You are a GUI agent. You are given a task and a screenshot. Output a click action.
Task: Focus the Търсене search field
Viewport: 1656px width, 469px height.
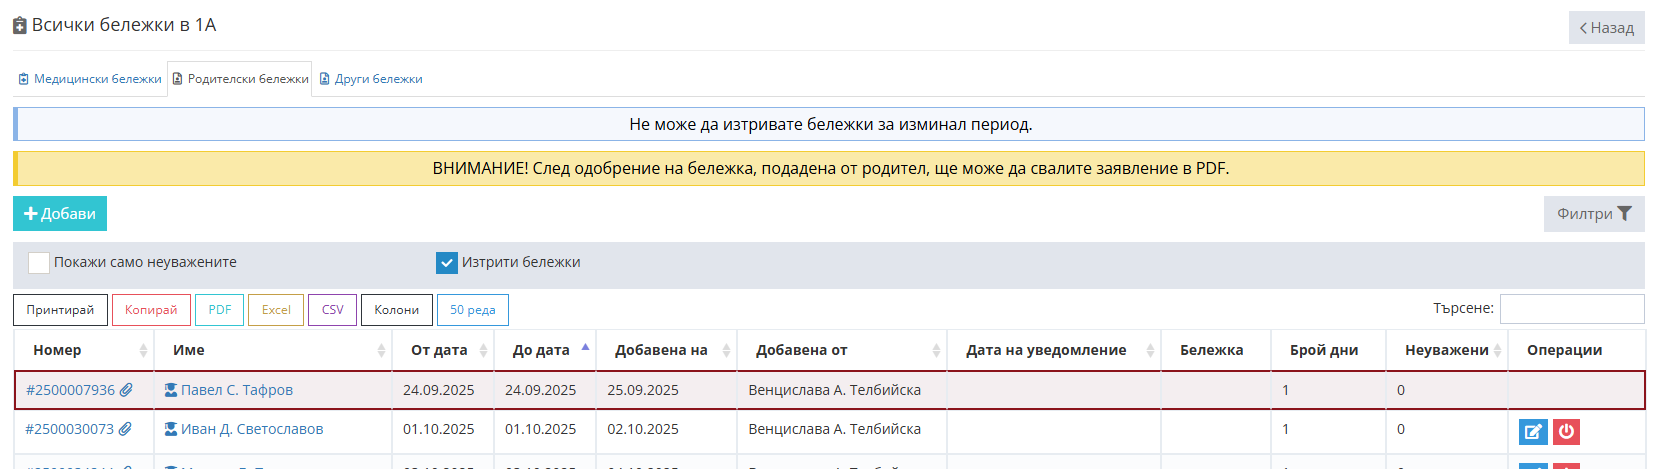[1572, 309]
